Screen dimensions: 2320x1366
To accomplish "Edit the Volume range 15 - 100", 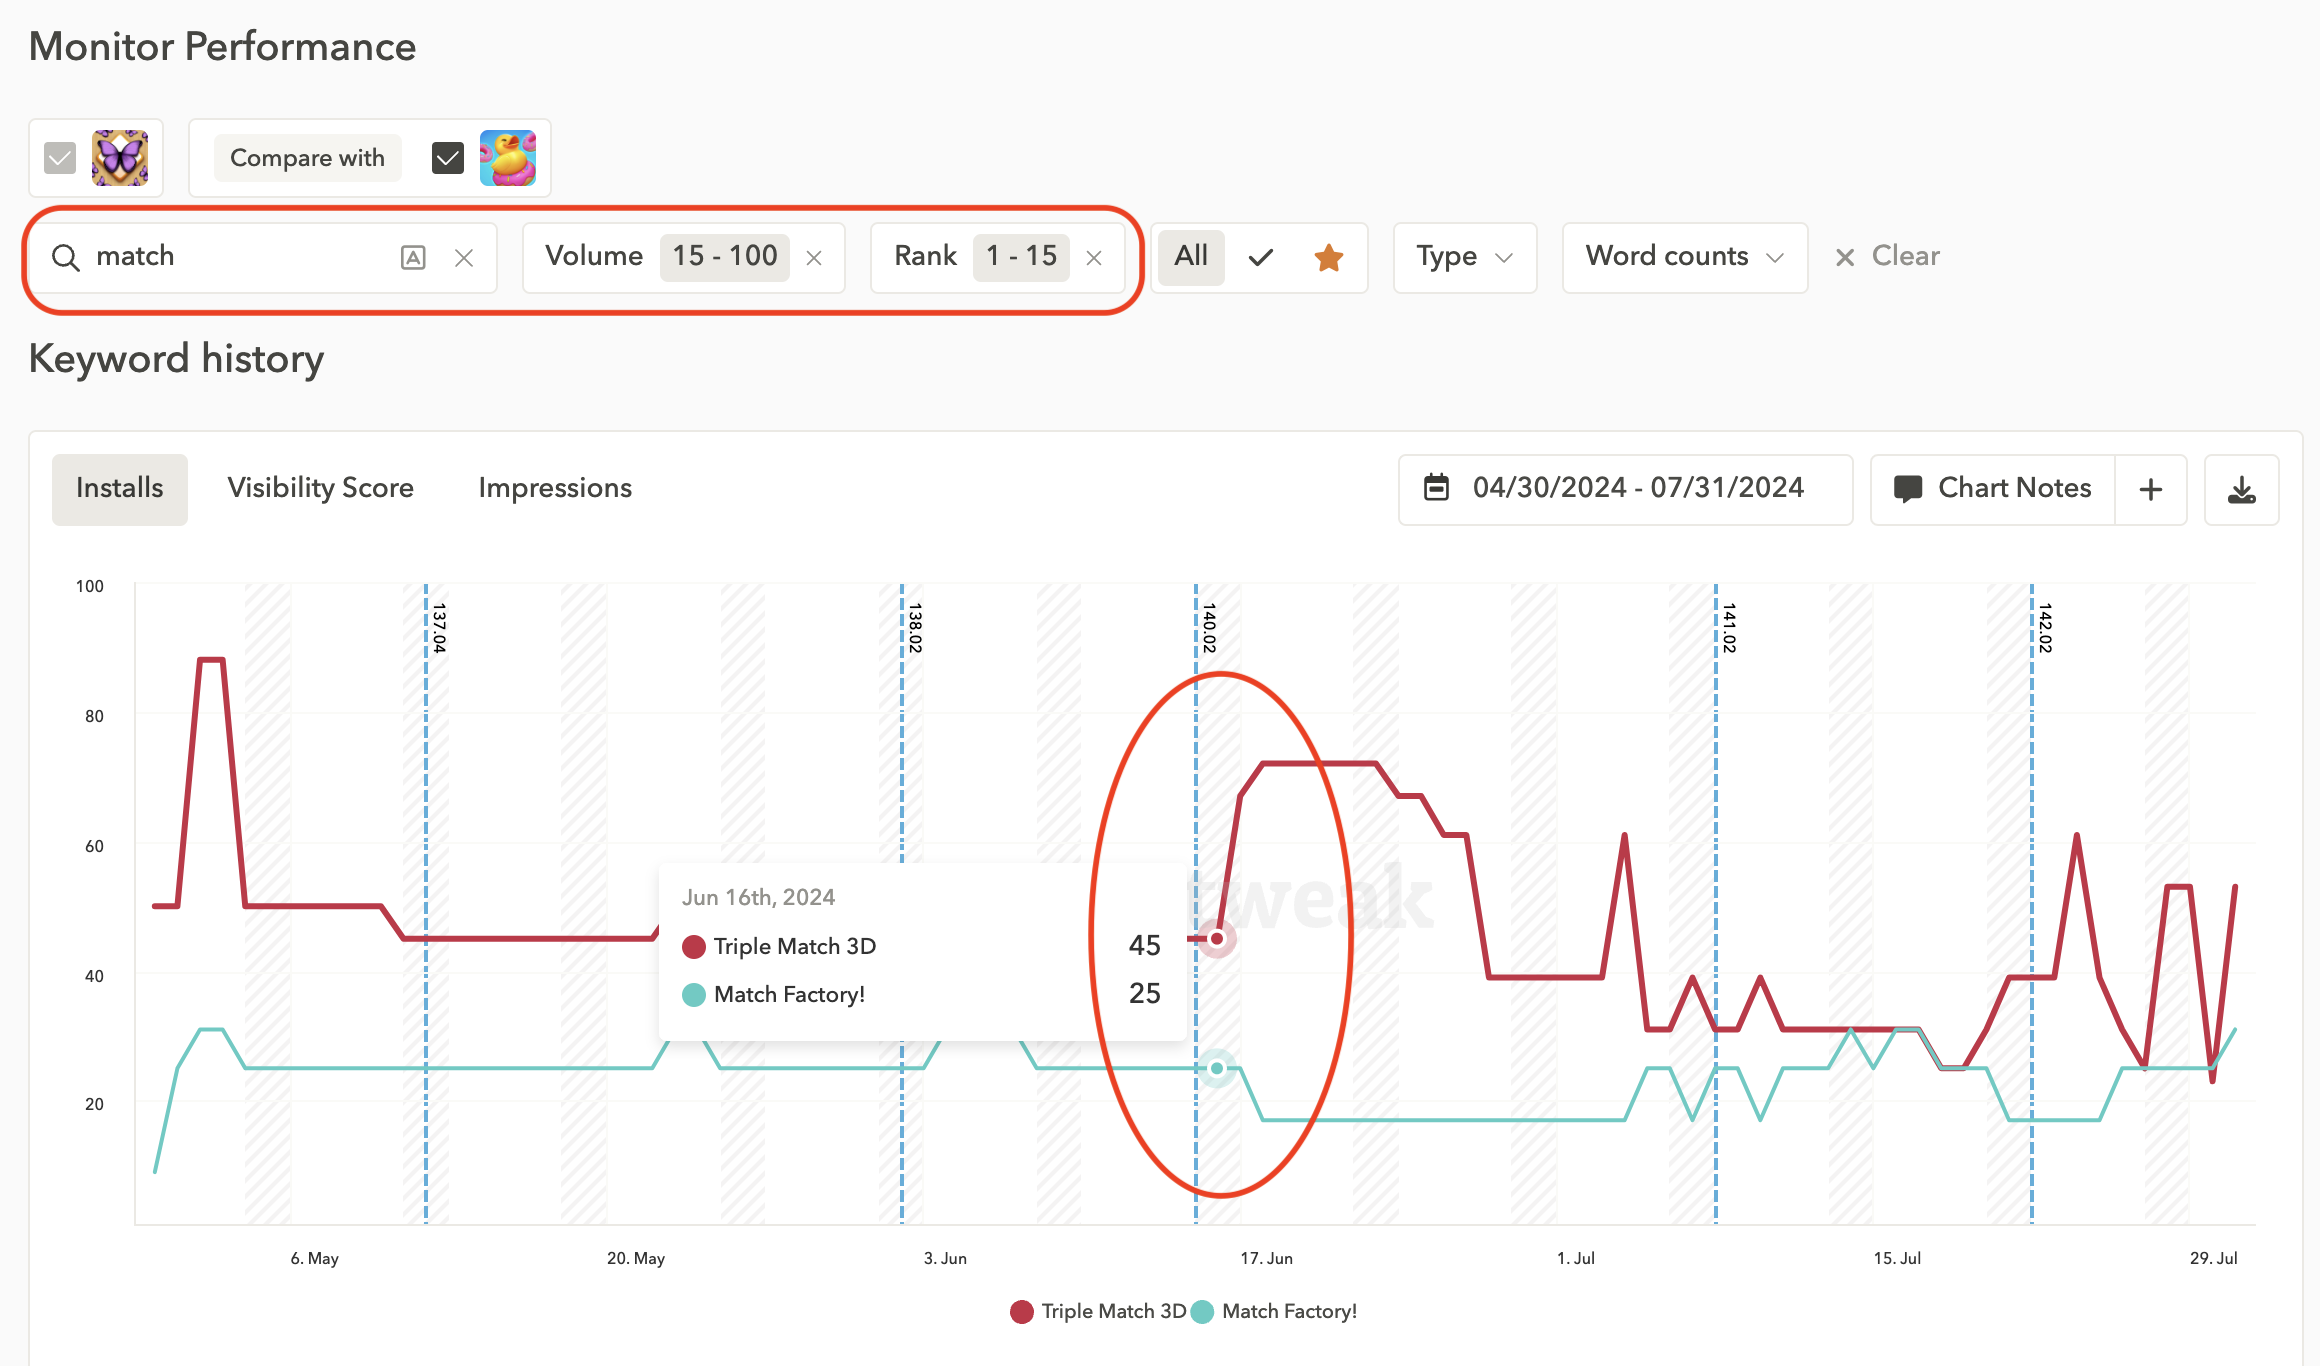I will [725, 257].
